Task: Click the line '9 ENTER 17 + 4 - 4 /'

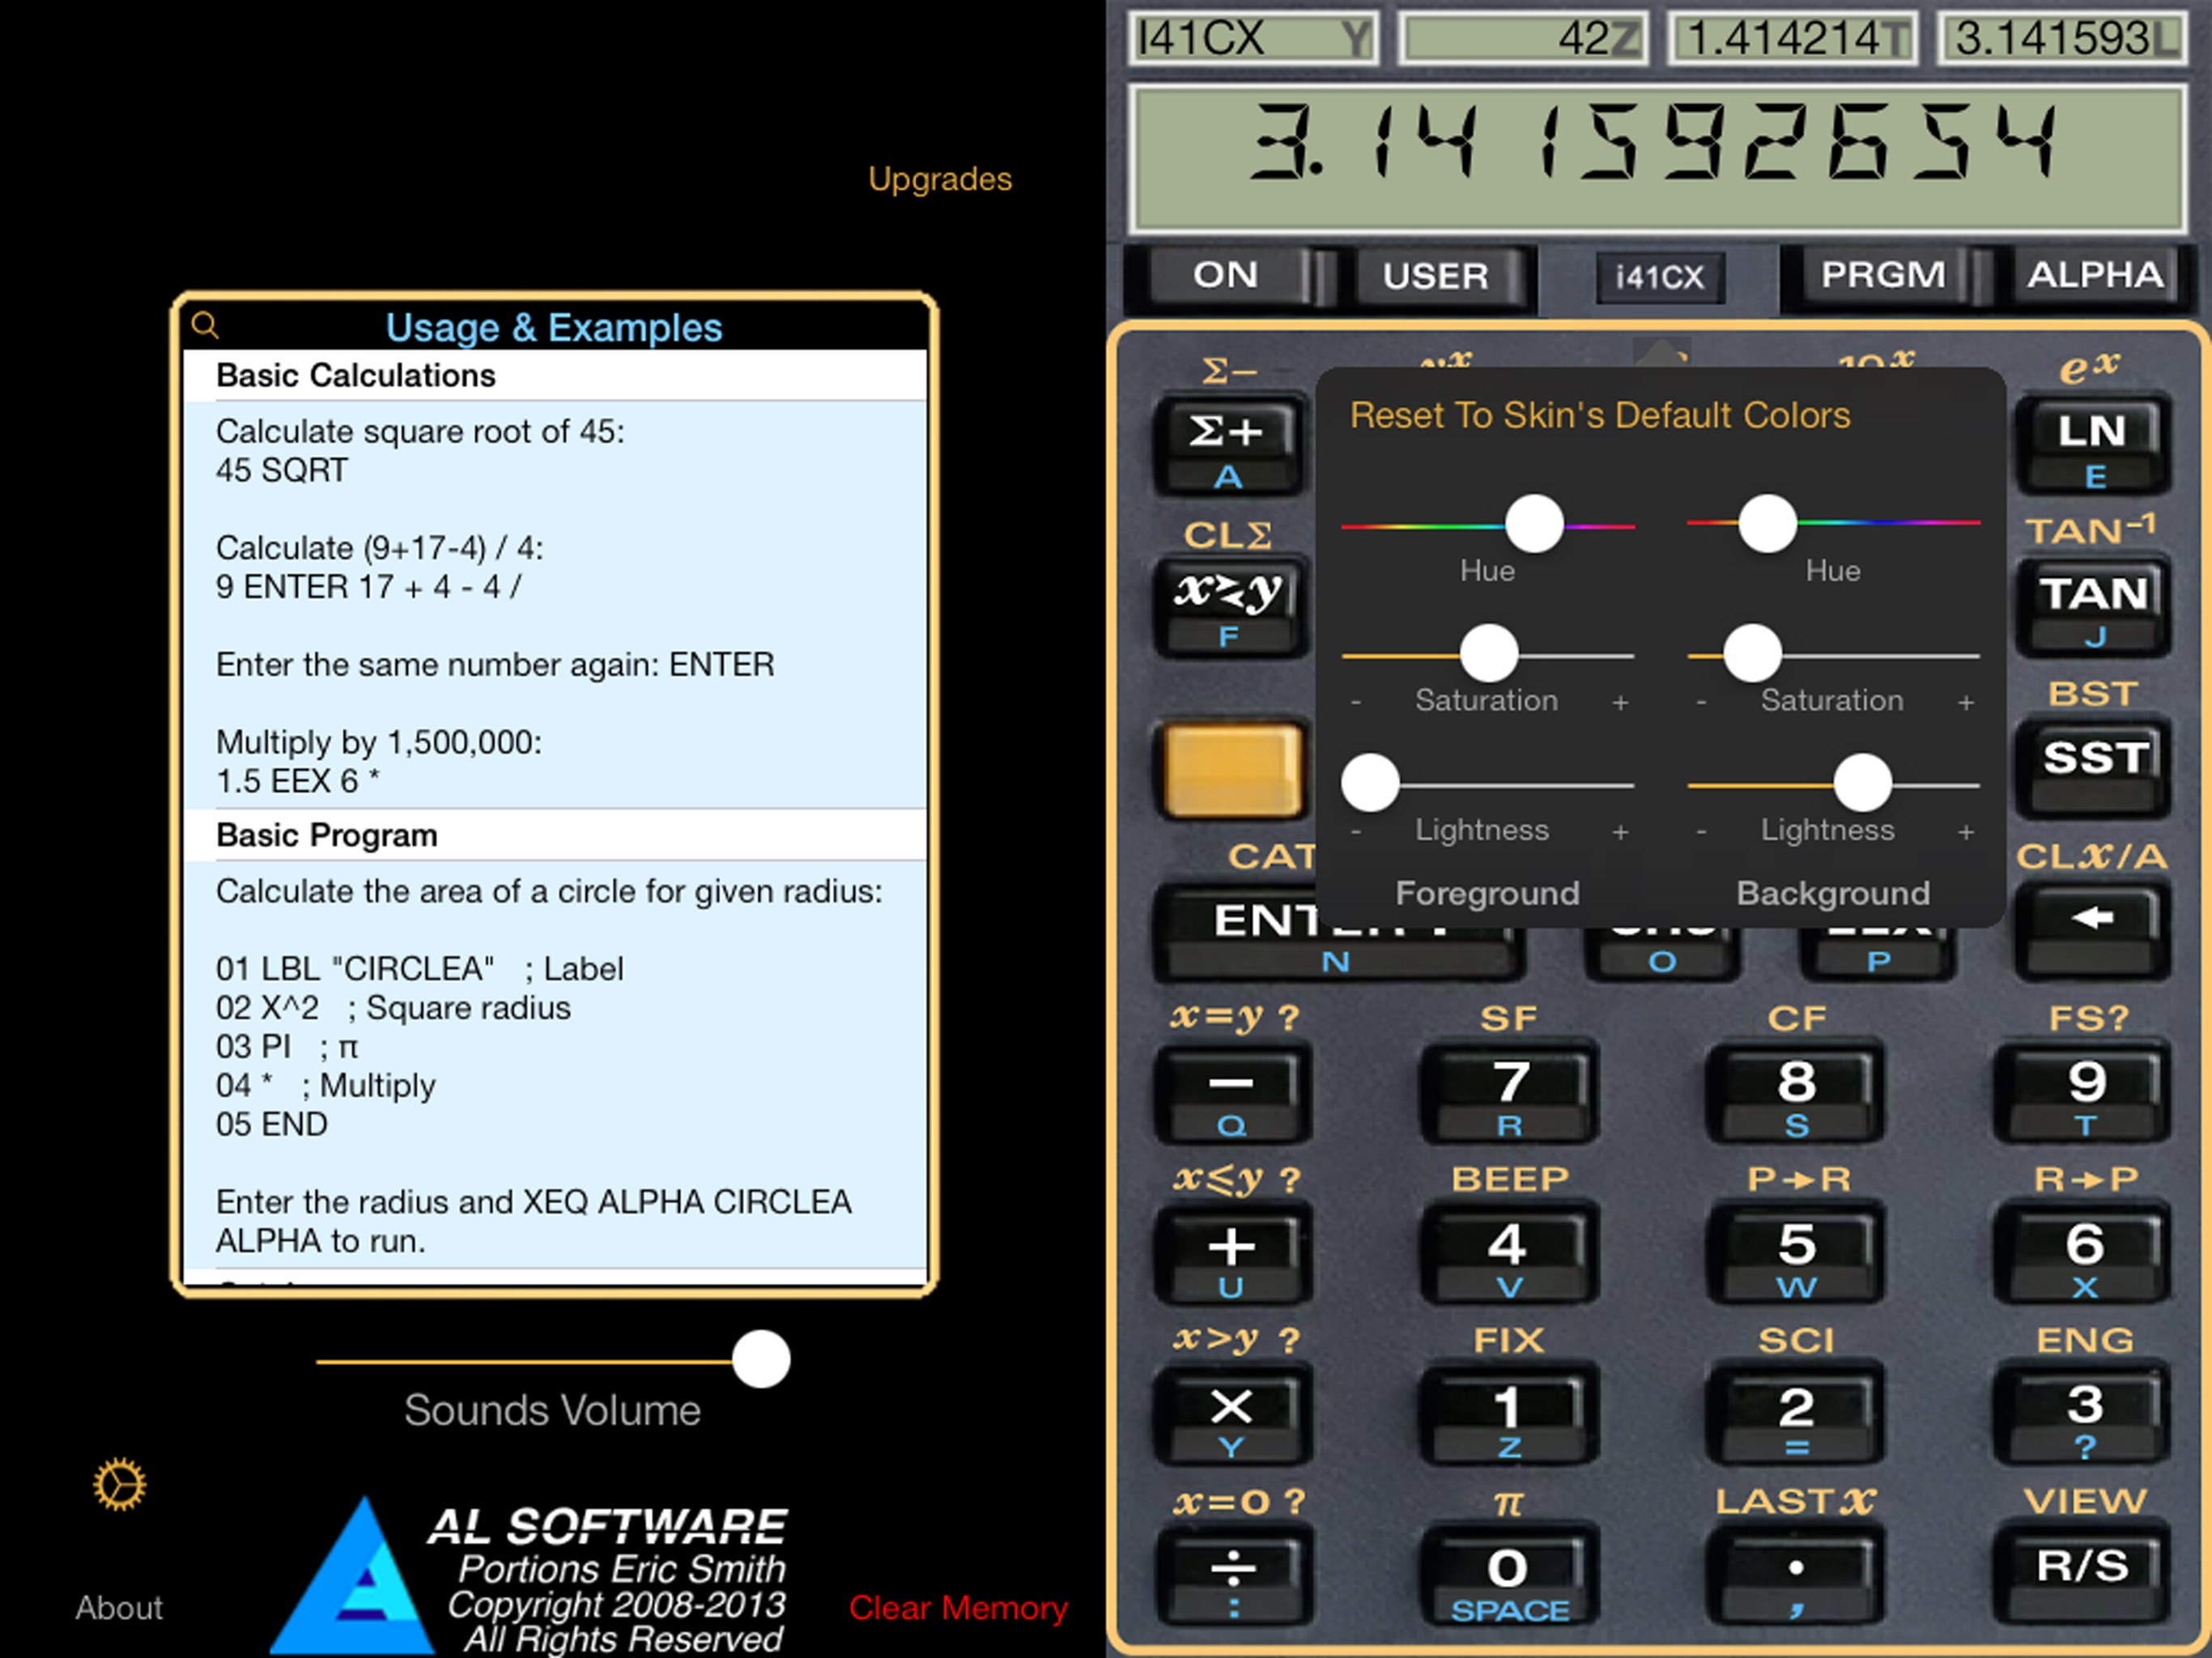Action: coord(369,587)
